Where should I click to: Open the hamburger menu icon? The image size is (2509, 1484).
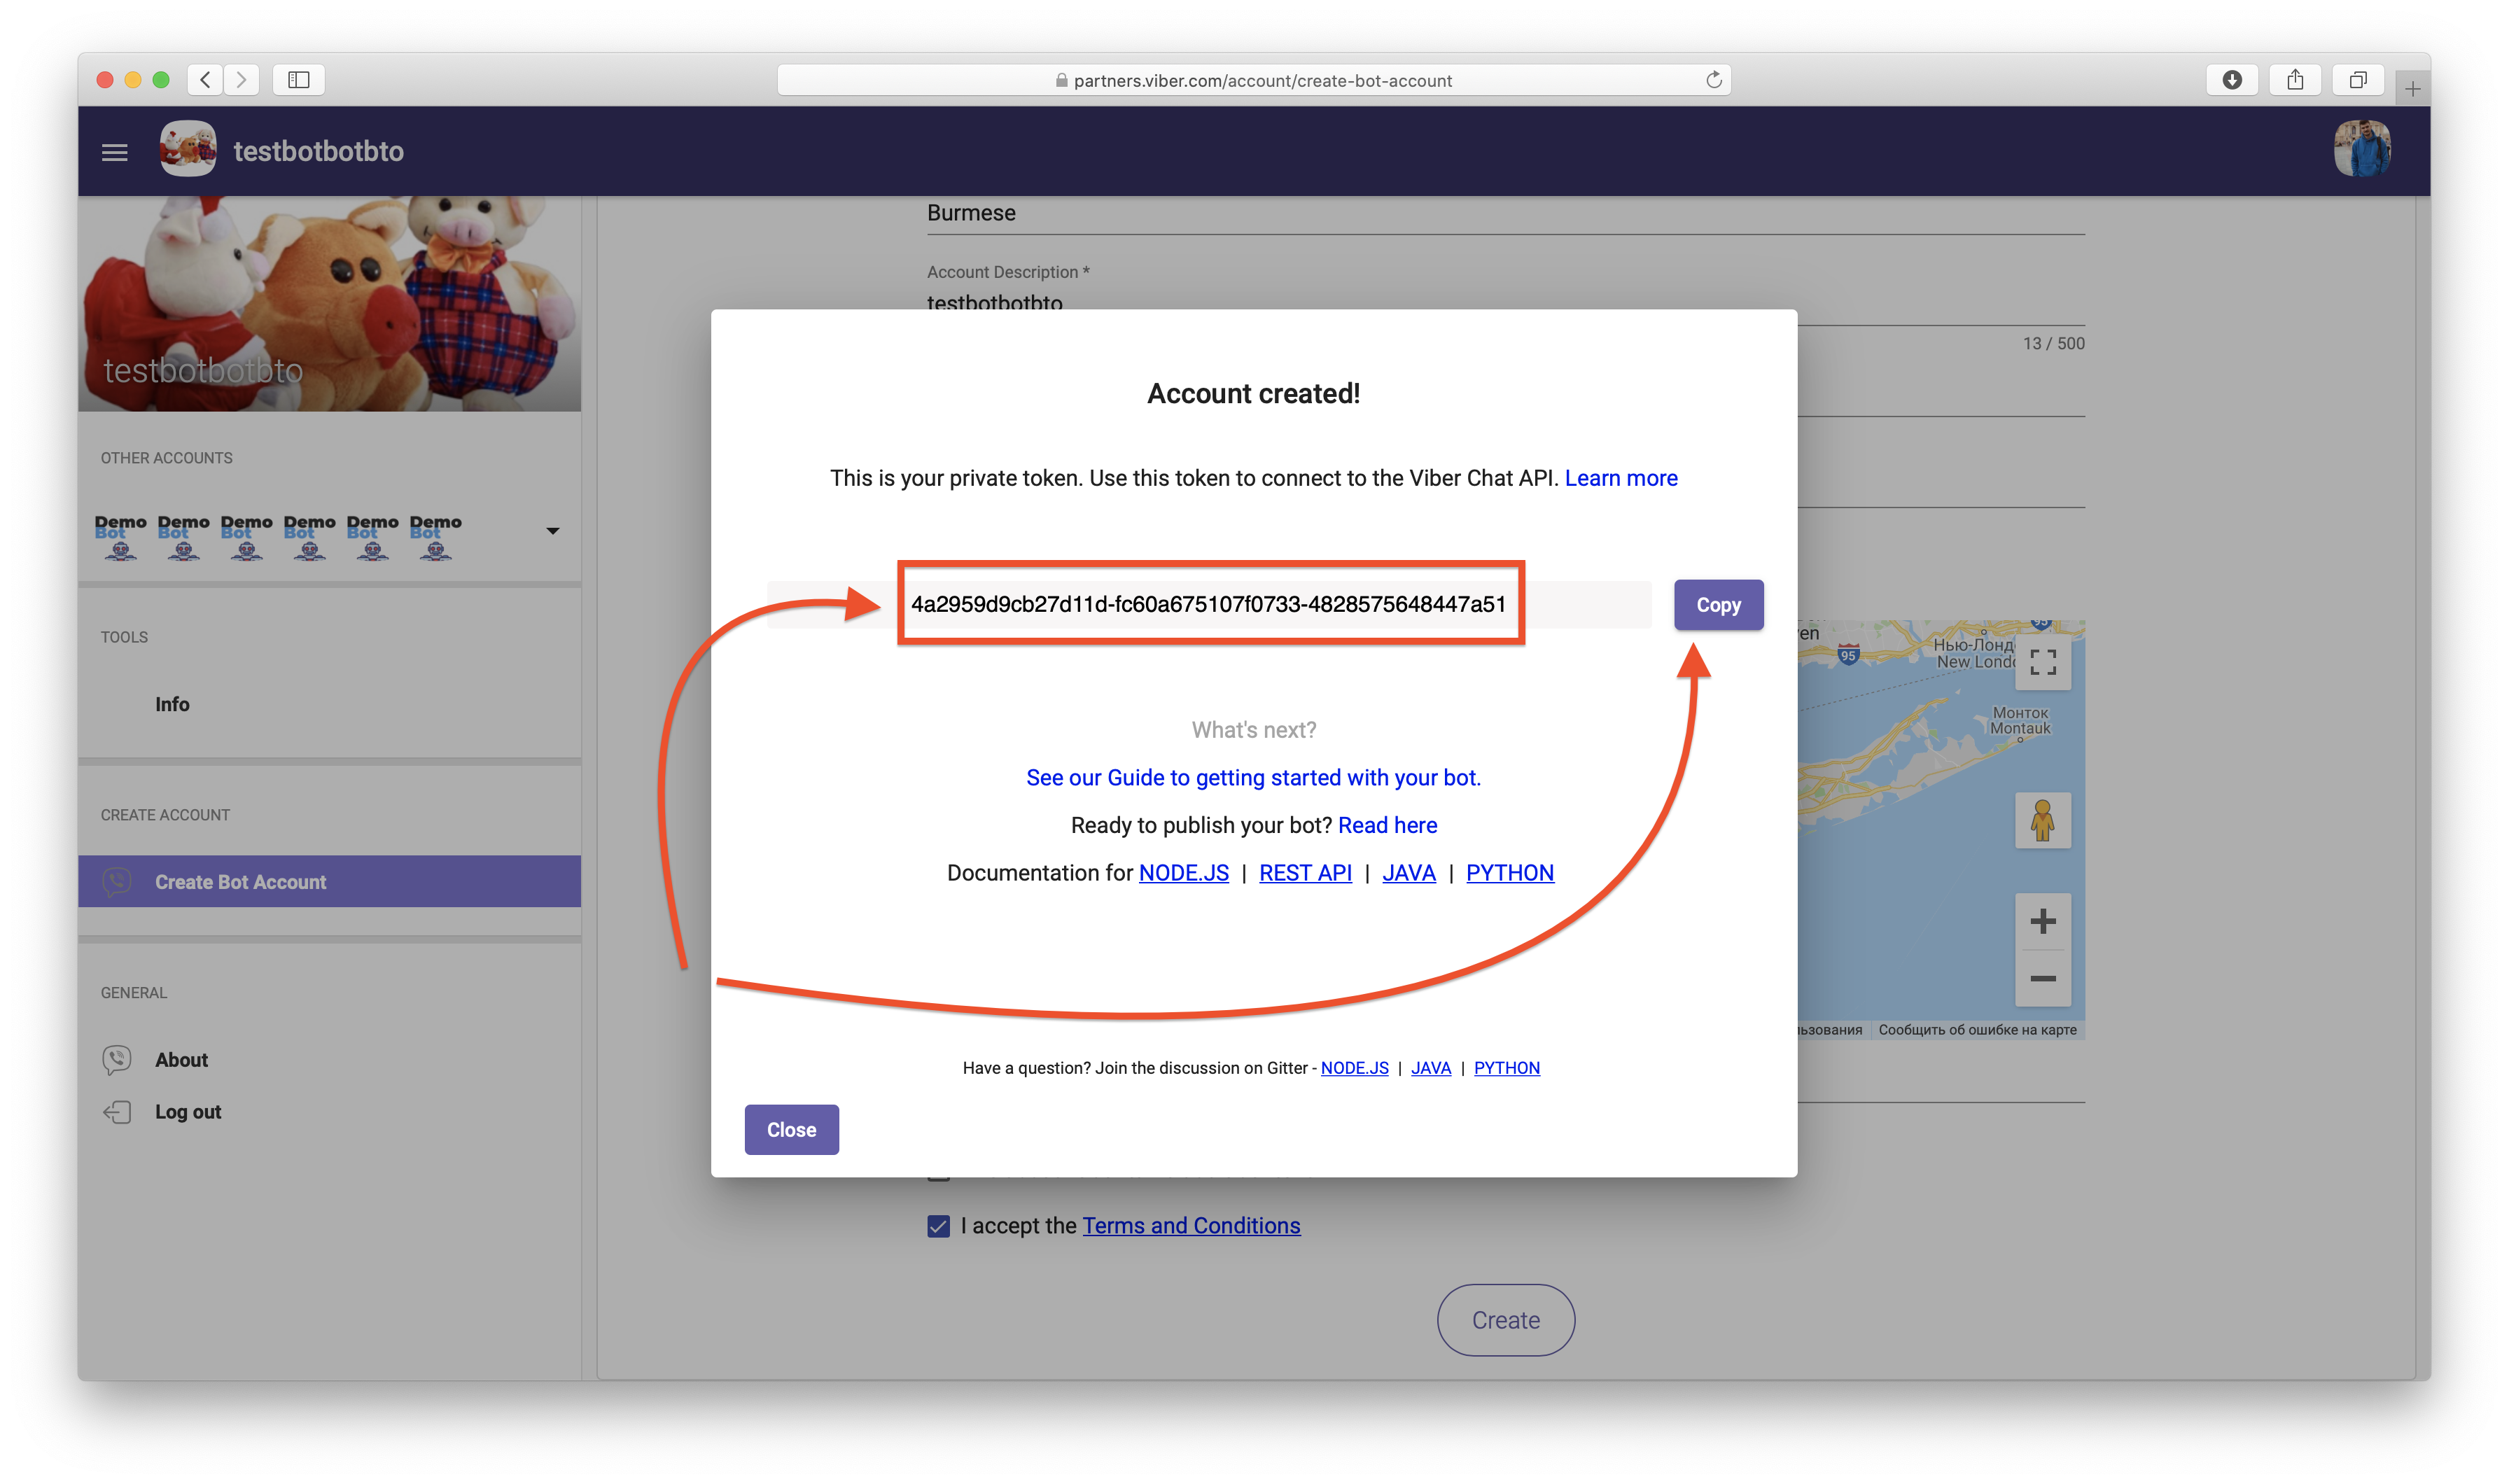115,152
